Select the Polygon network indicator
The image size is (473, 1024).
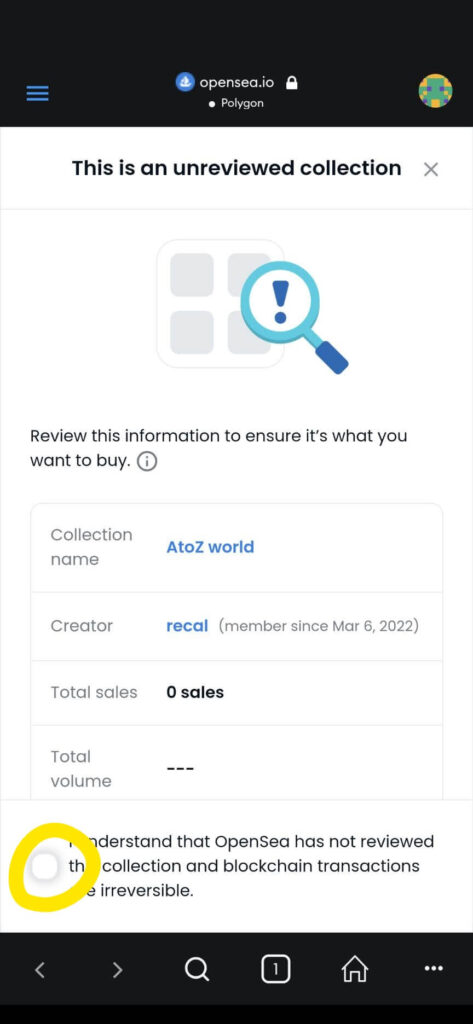pos(236,104)
